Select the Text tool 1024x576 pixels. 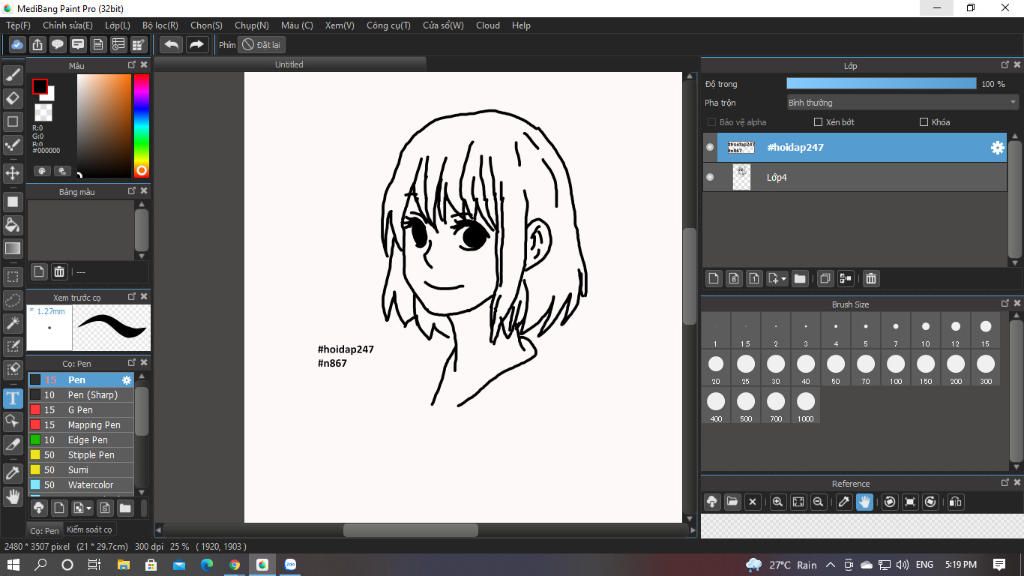12,398
